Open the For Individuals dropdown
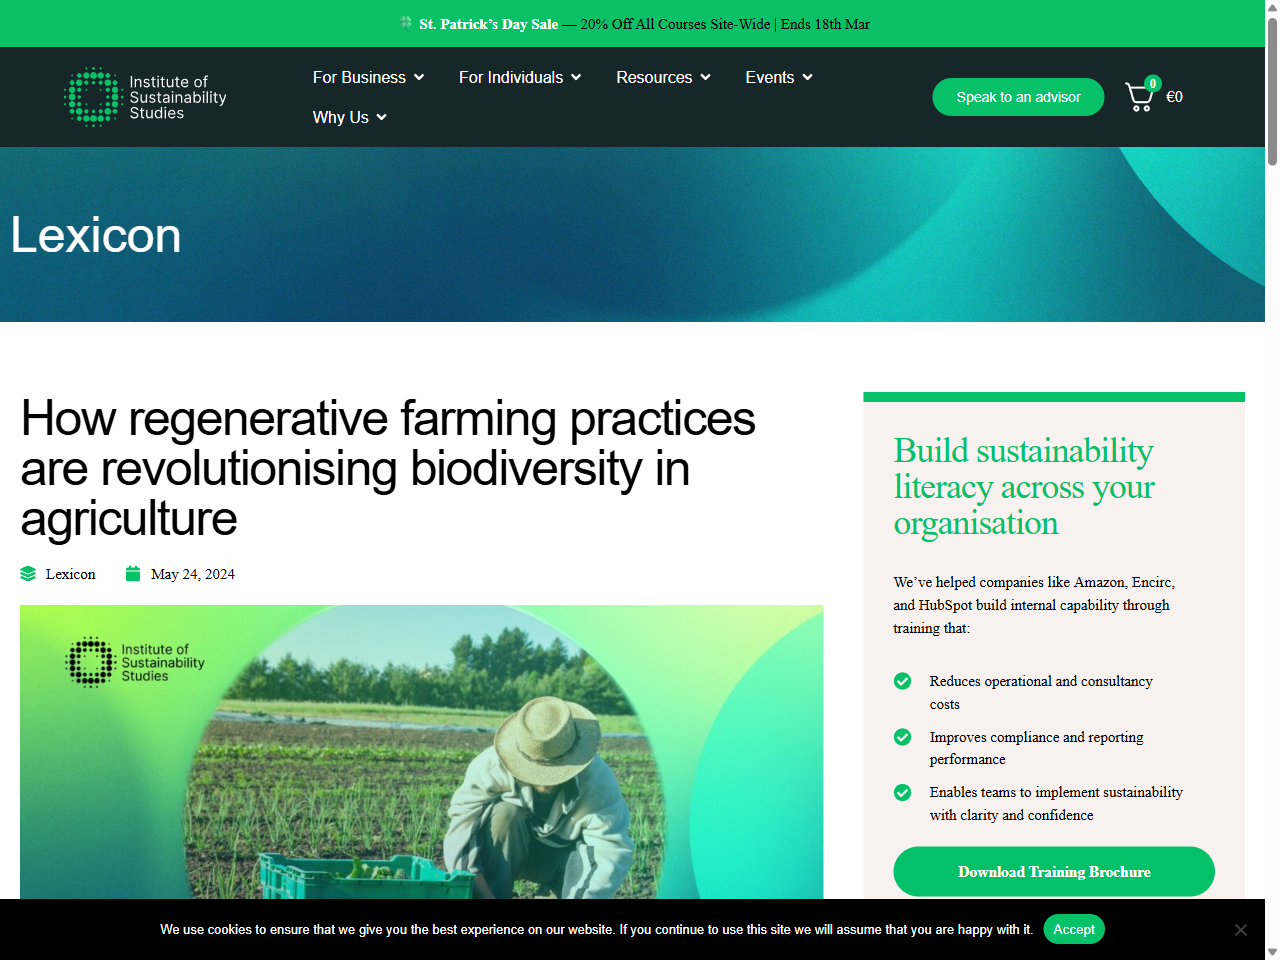The height and width of the screenshot is (960, 1280). (x=519, y=77)
